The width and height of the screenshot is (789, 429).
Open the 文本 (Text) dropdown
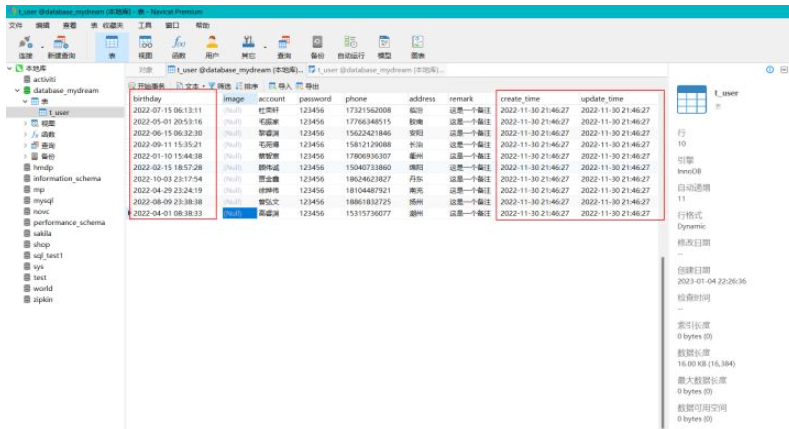pyautogui.click(x=190, y=86)
